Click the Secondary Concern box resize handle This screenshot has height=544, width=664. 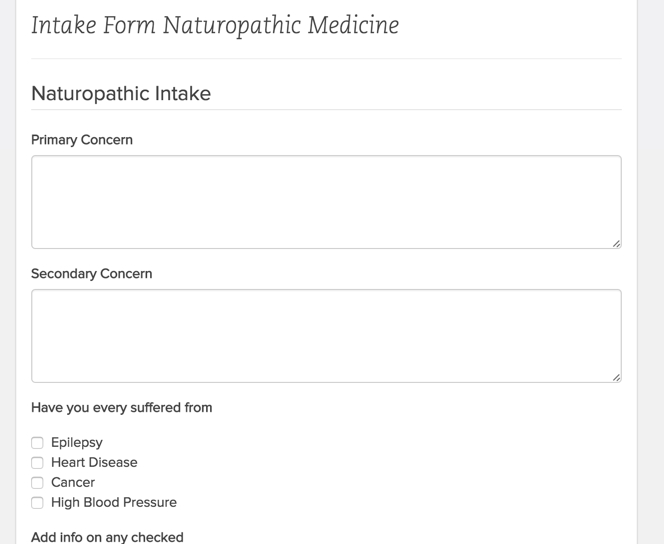click(616, 377)
